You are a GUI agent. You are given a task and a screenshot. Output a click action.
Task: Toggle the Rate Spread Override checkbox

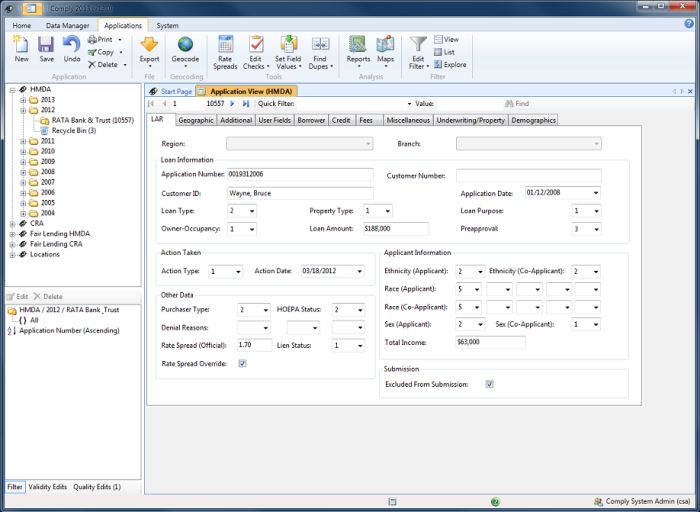tap(242, 363)
